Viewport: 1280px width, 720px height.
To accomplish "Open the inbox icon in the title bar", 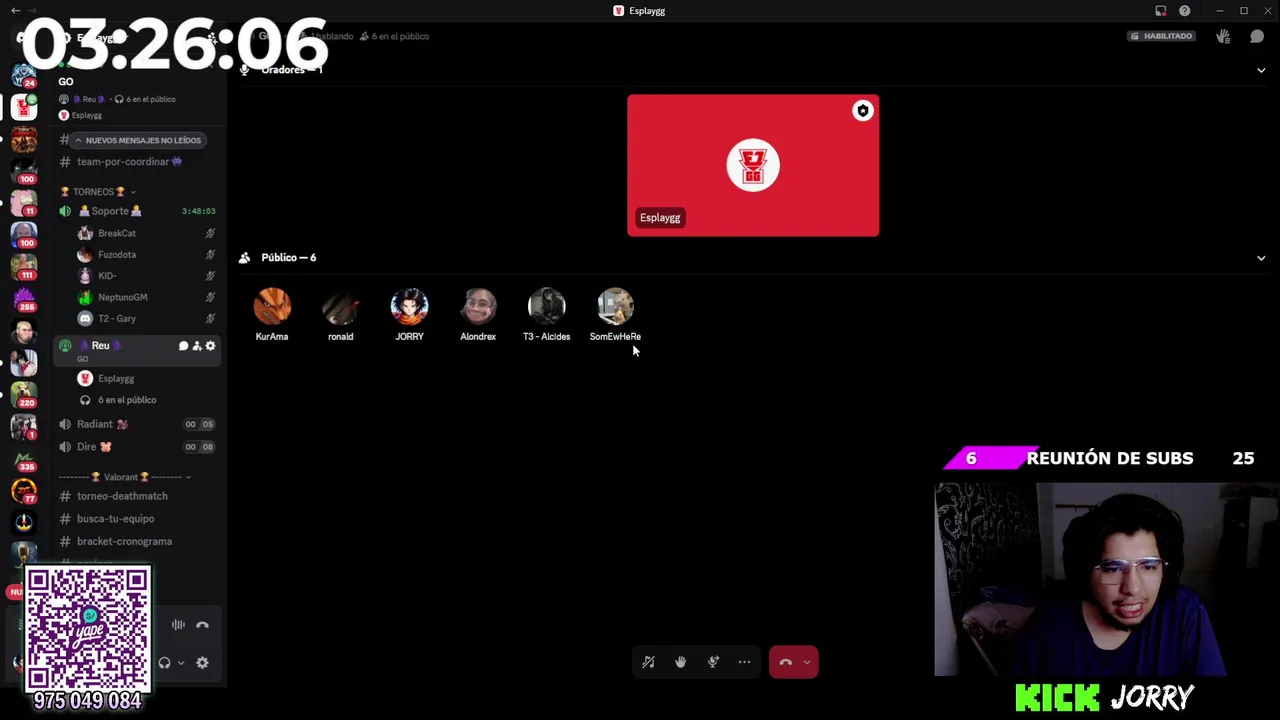I will pyautogui.click(x=1160, y=11).
